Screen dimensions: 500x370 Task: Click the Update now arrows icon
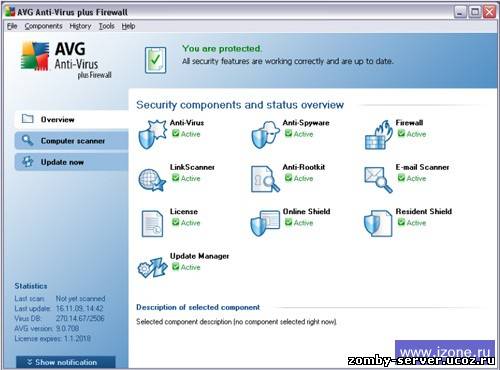point(28,162)
